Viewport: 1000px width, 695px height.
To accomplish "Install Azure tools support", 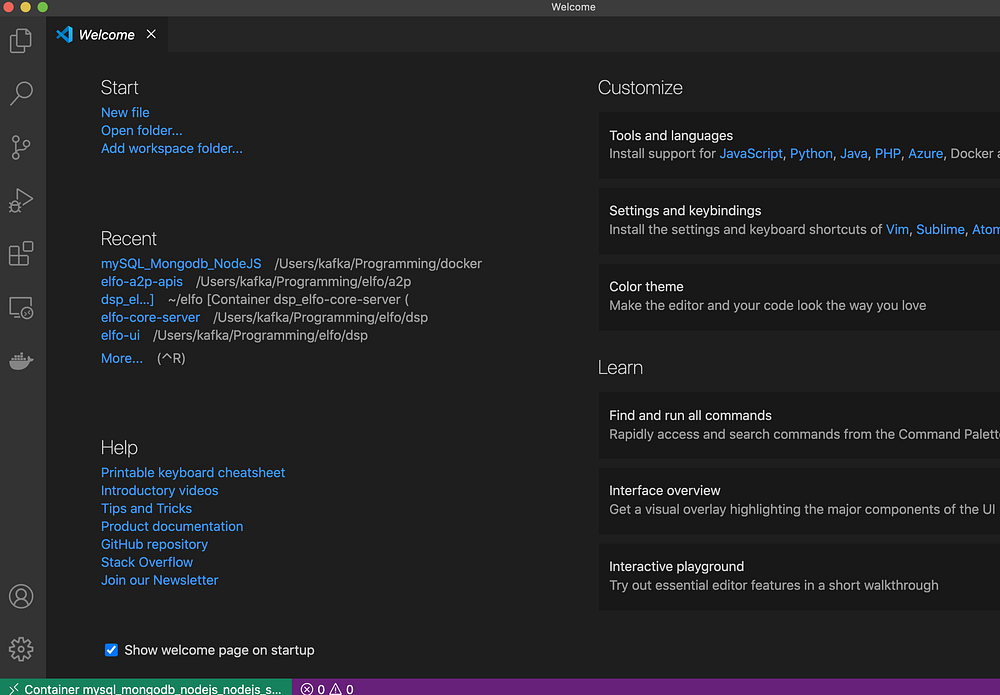I will point(925,154).
